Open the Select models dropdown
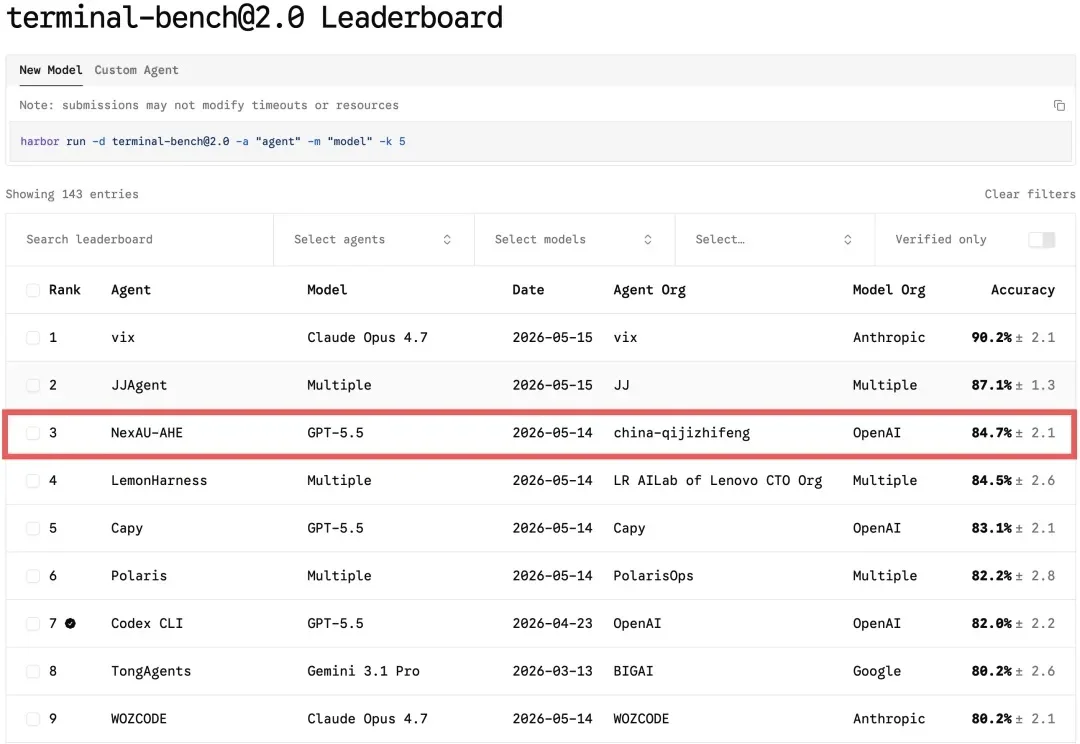The height and width of the screenshot is (744, 1080). click(x=574, y=240)
